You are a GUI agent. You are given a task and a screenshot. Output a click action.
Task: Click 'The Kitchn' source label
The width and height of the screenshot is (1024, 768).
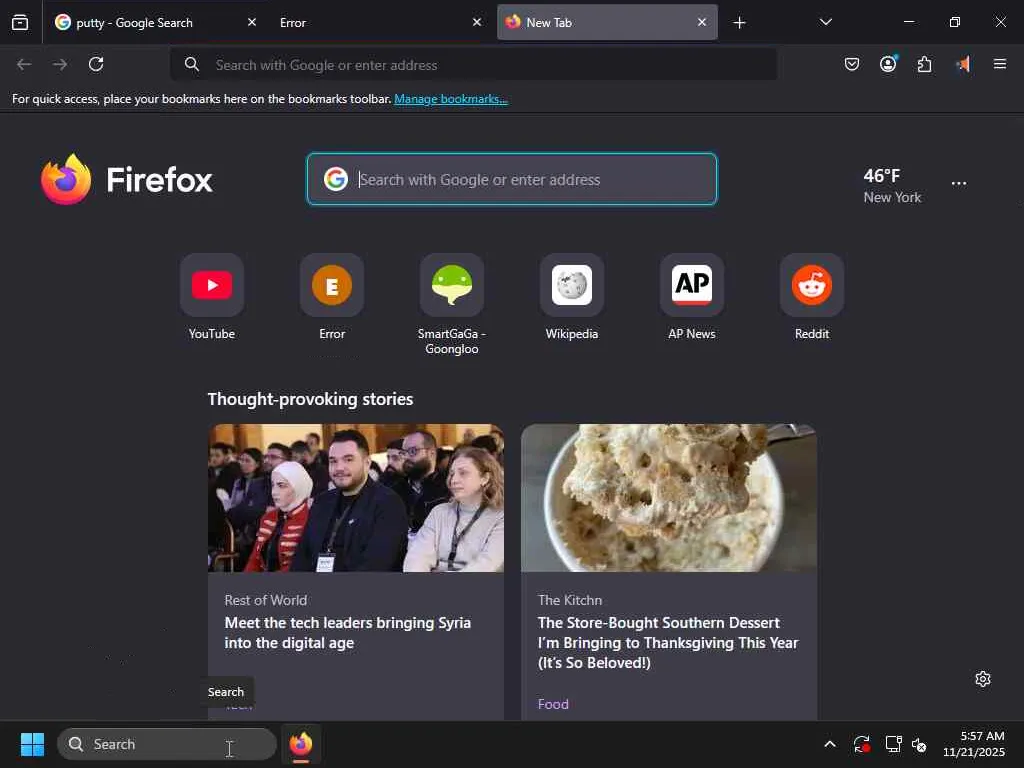(570, 600)
